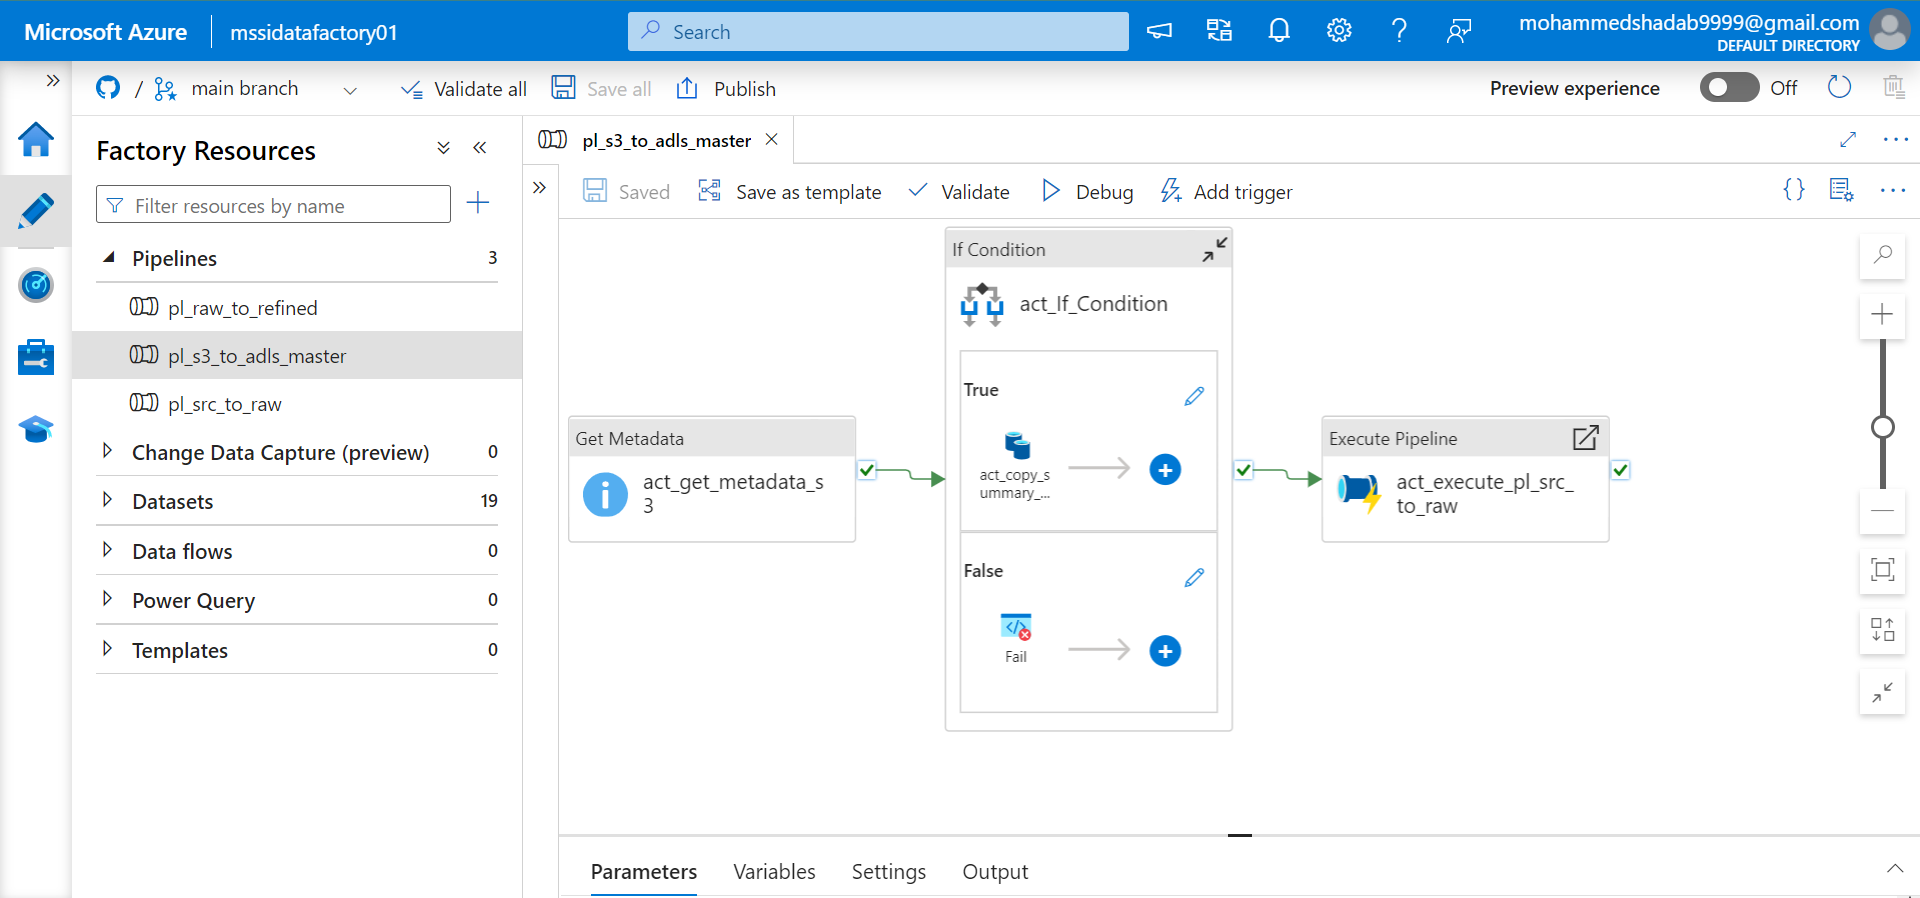The height and width of the screenshot is (898, 1920).
Task: Search the pipeline canvas magnifier
Action: pyautogui.click(x=1882, y=255)
